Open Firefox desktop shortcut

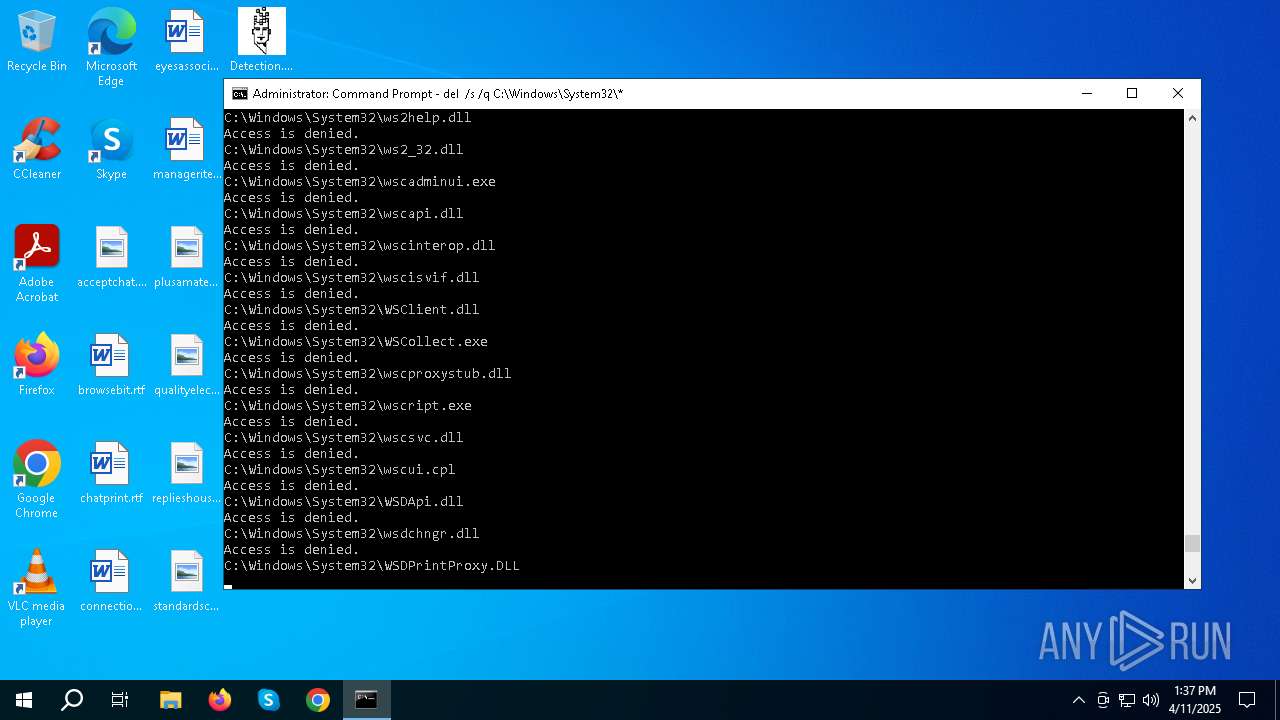(37, 365)
